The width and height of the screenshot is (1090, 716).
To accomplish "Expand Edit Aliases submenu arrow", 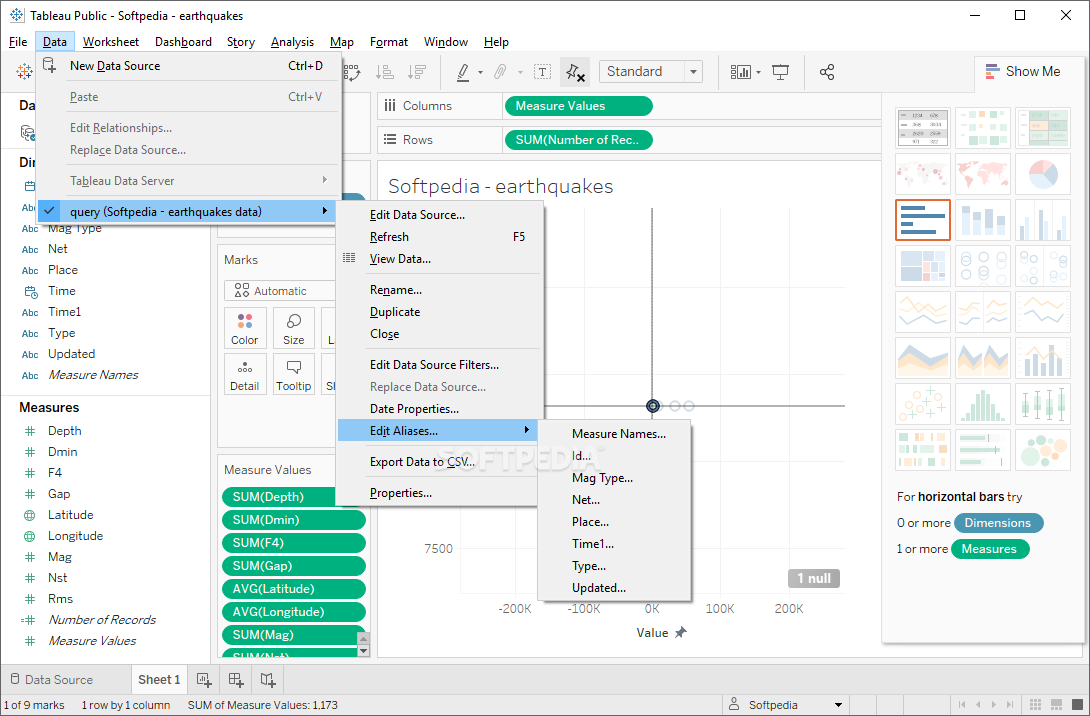I will (x=527, y=430).
